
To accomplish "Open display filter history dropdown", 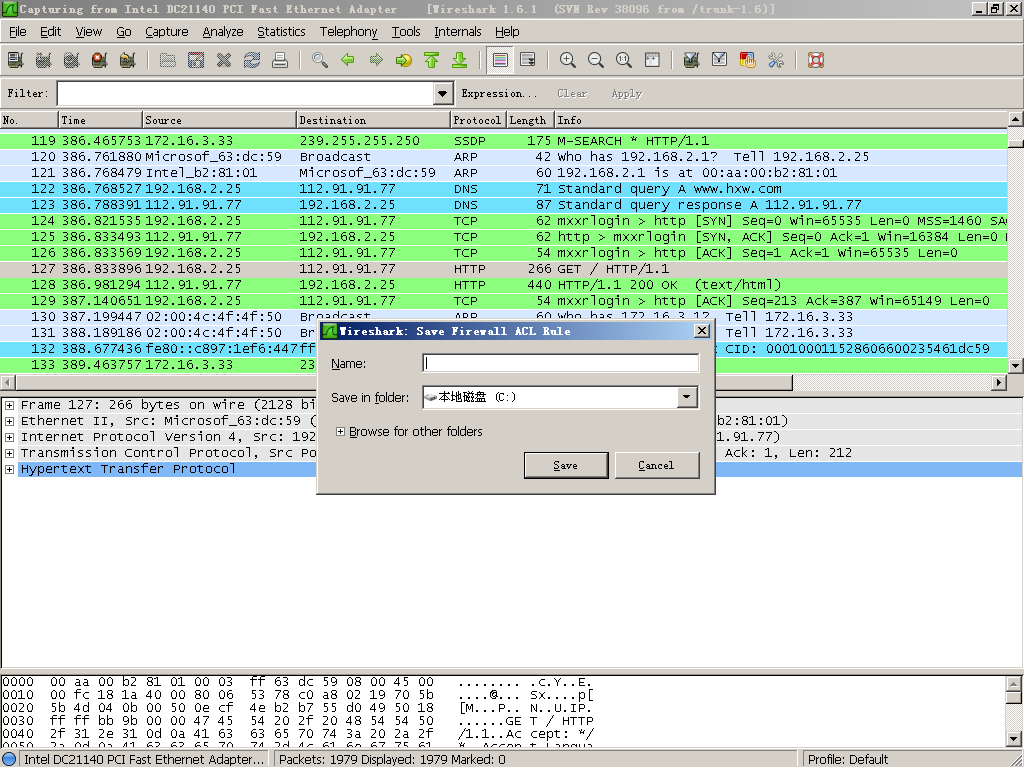I will click(443, 93).
